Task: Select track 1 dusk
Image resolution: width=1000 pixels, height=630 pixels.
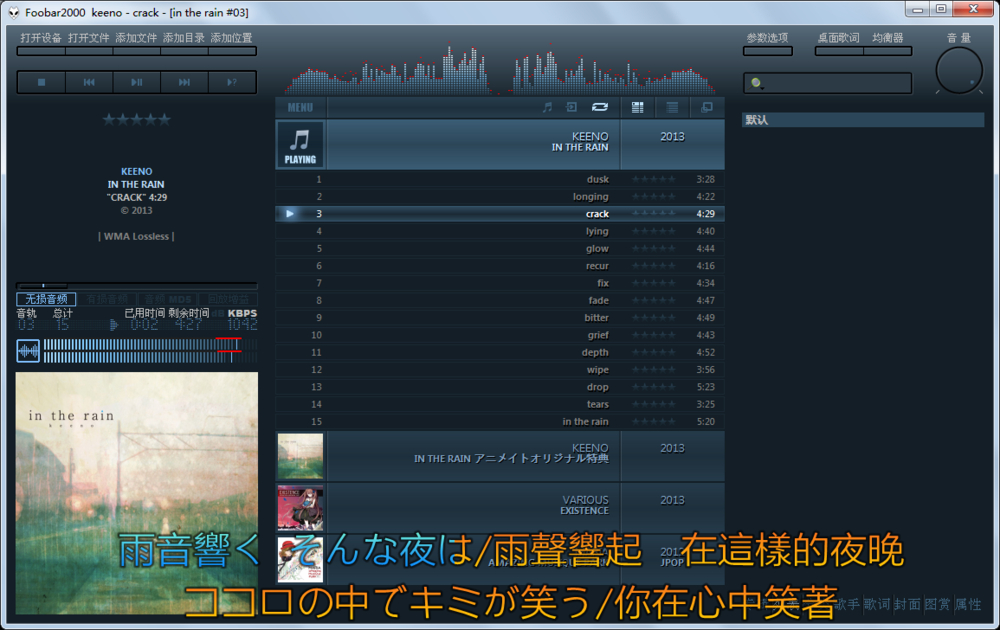Action: tap(500, 179)
